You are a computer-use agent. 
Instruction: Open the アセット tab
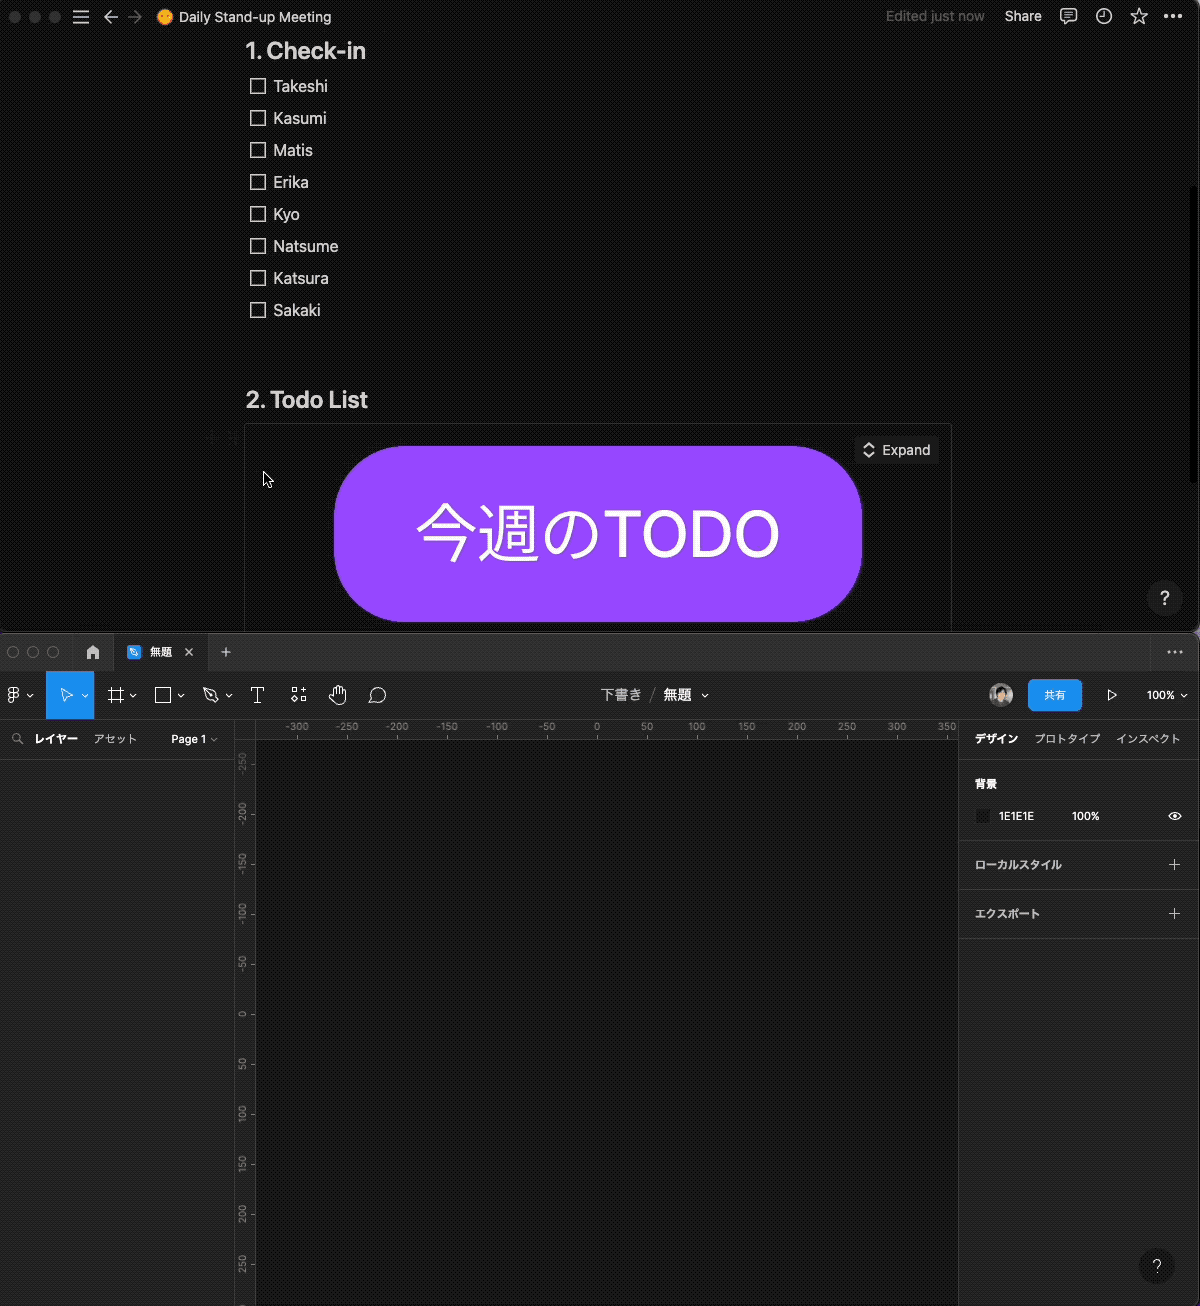click(115, 739)
